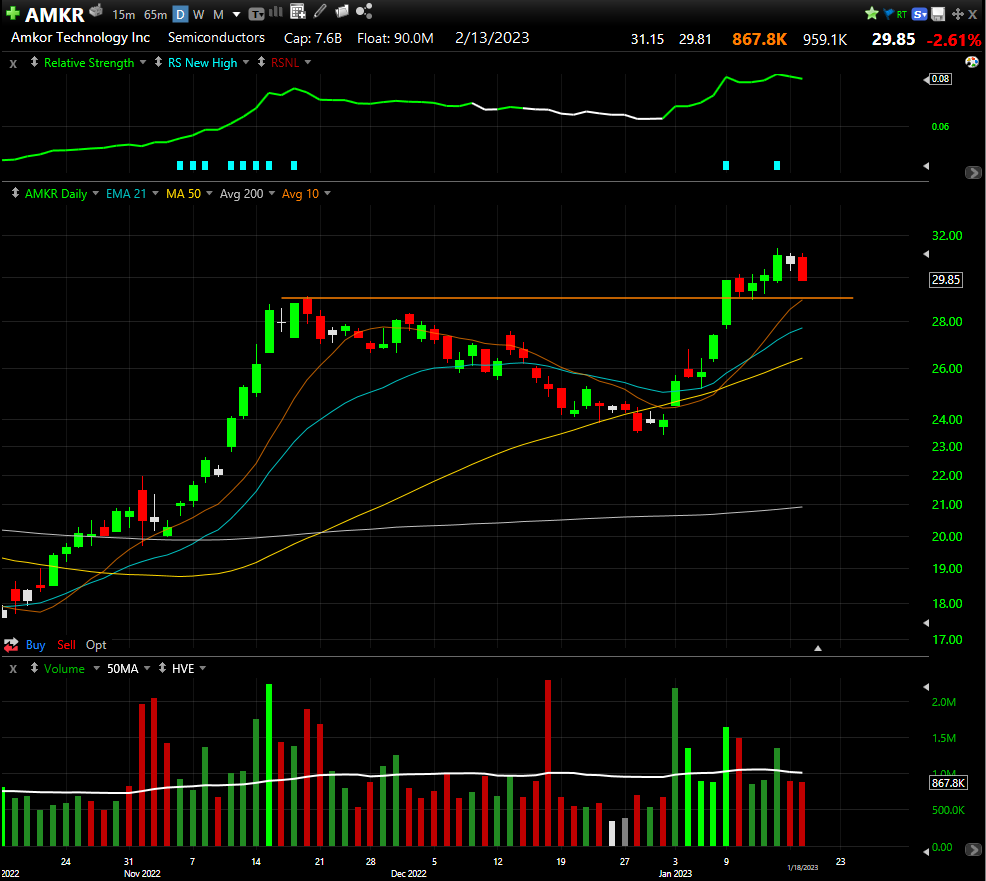Image resolution: width=986 pixels, height=881 pixels.
Task: Expand the HVE dropdown arrow
Action: pyautogui.click(x=202, y=668)
